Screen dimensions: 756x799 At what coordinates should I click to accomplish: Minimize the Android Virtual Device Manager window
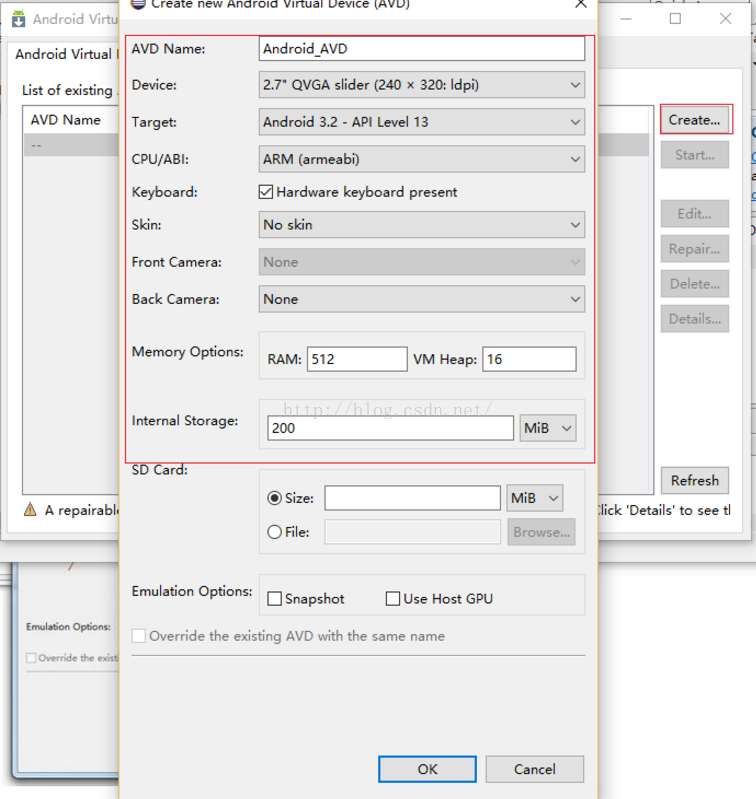tap(626, 19)
